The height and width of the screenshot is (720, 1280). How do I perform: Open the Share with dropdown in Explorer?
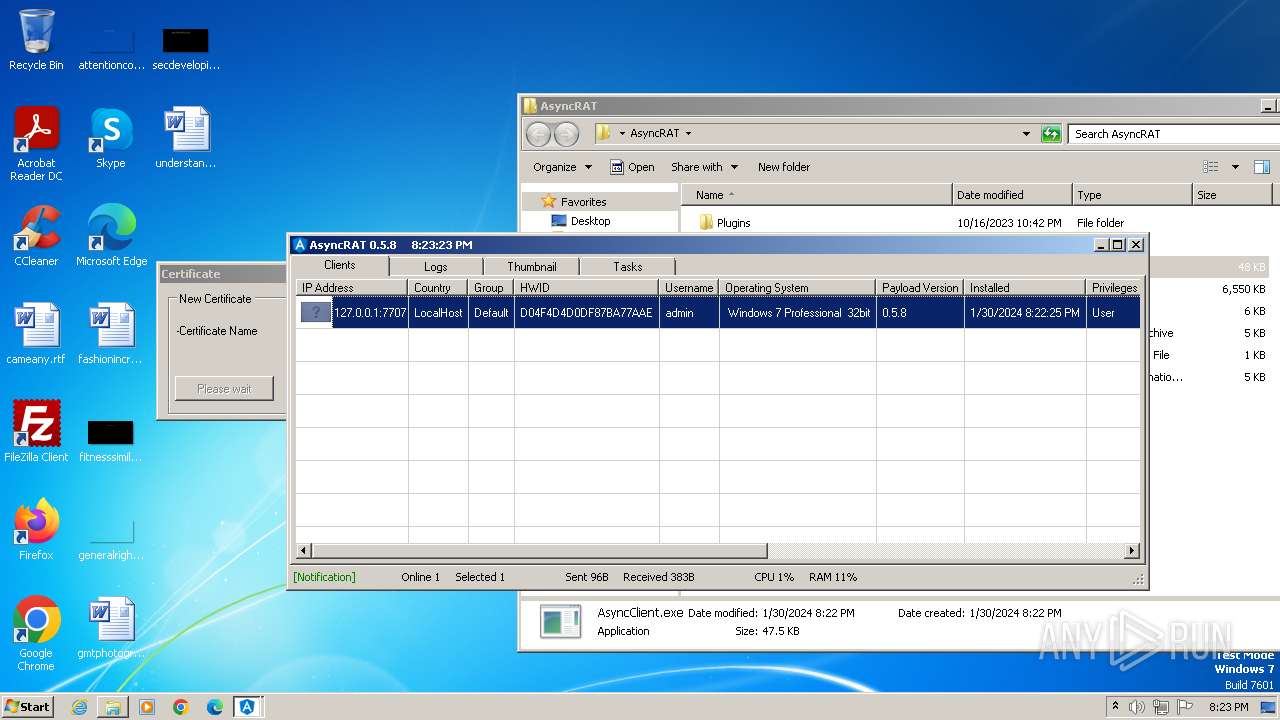(x=704, y=167)
